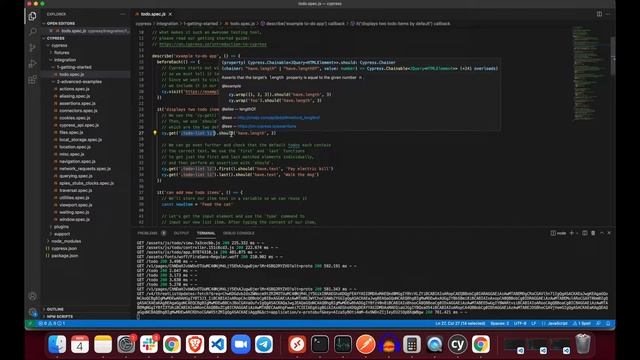Collapse the integration folder
Viewport: 640px width, 360px height.
coord(87,60)
